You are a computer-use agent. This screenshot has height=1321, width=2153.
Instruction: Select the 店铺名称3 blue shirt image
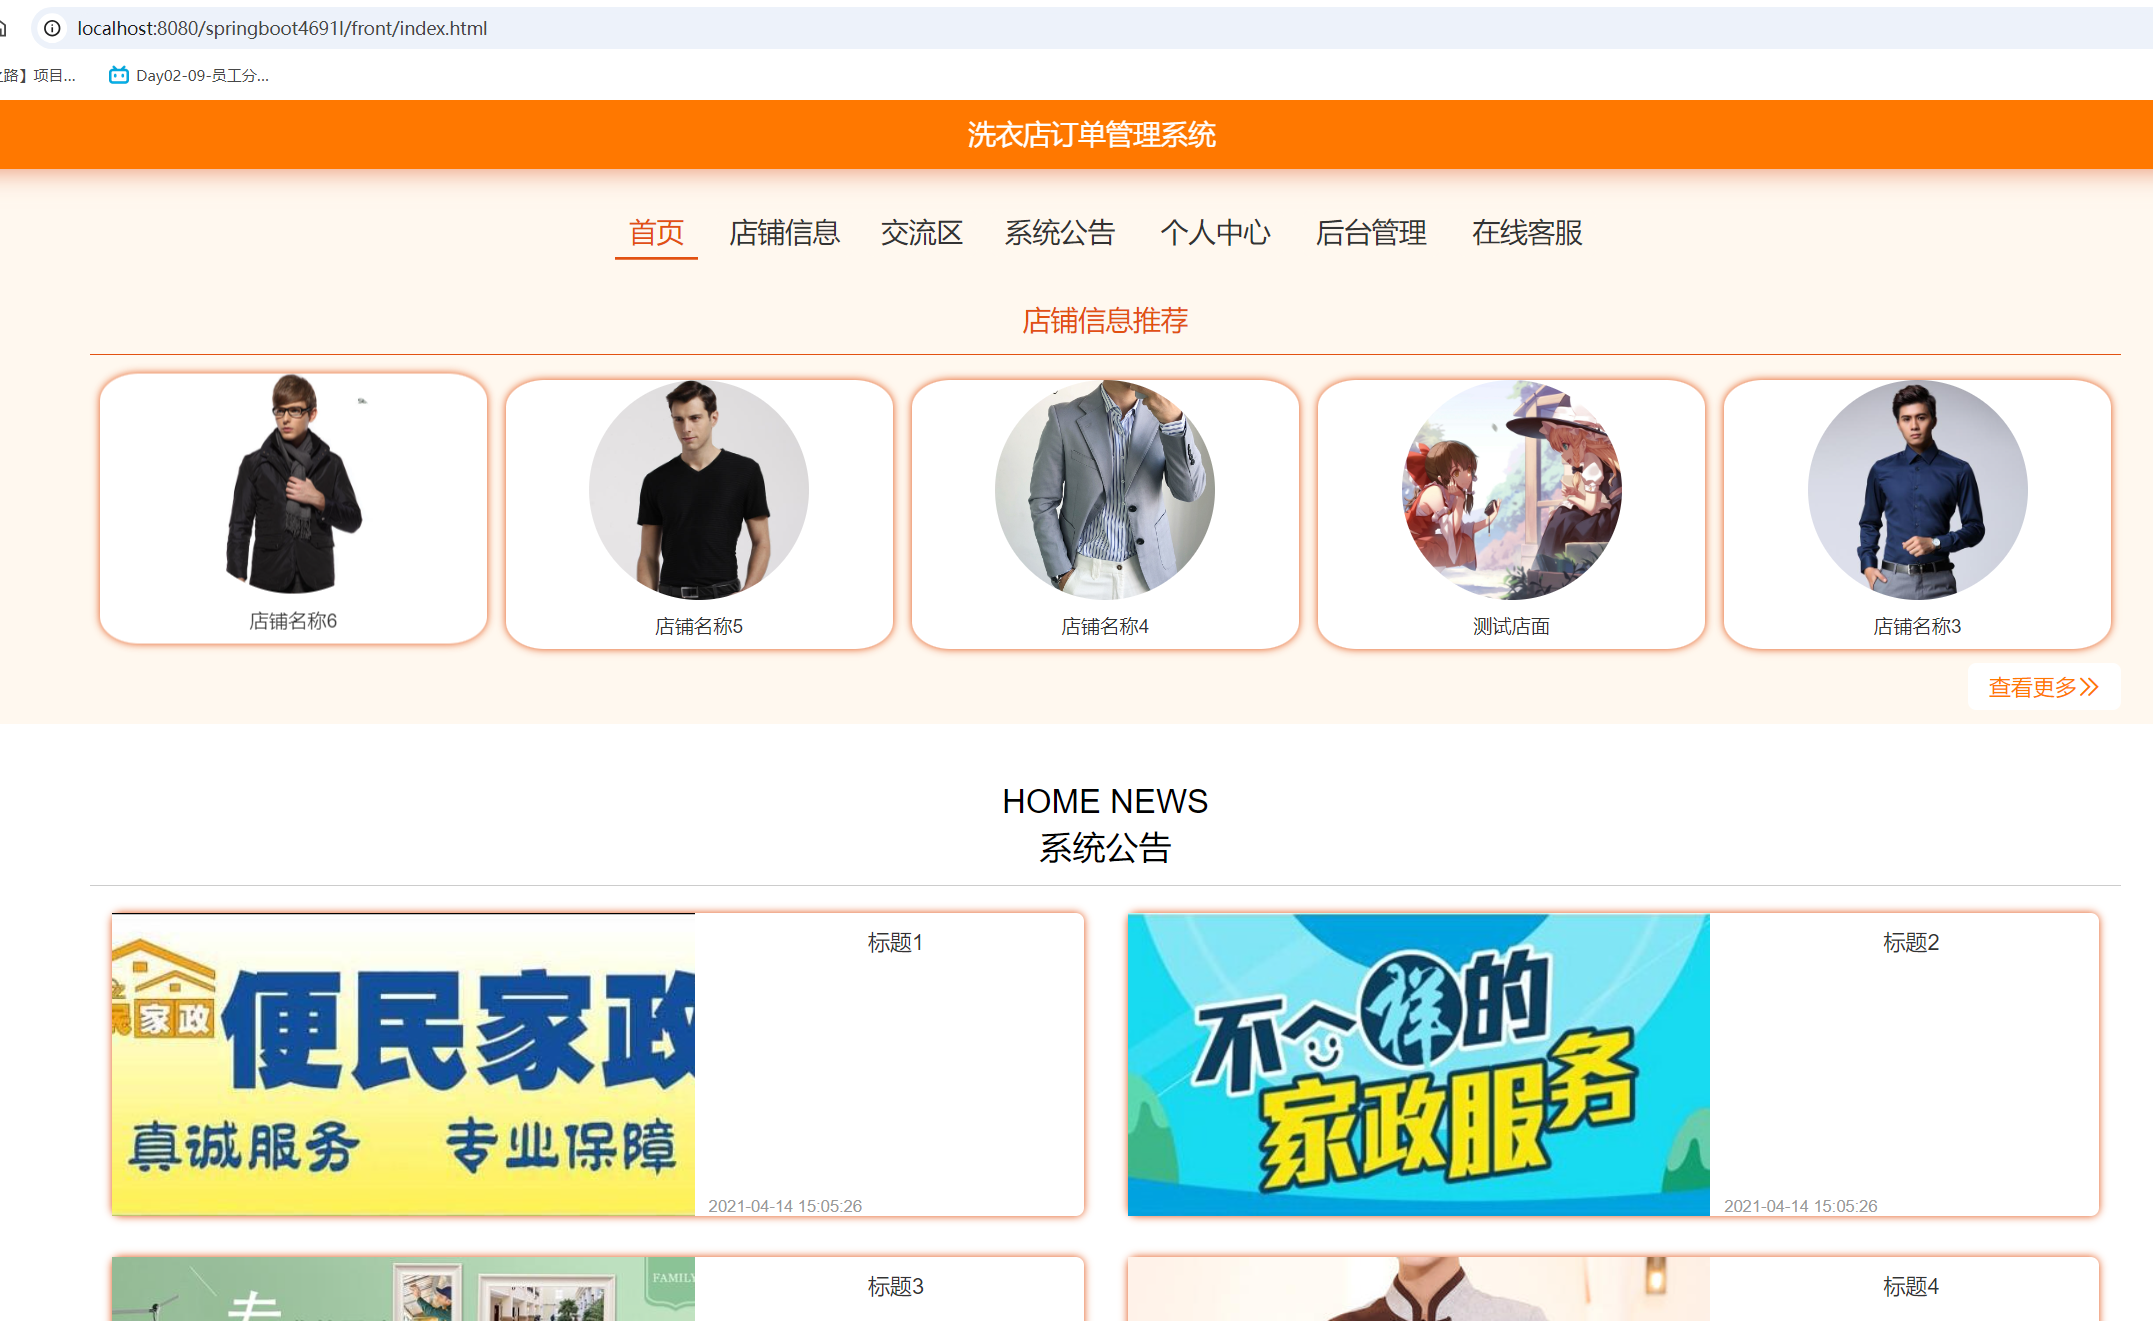click(1917, 490)
